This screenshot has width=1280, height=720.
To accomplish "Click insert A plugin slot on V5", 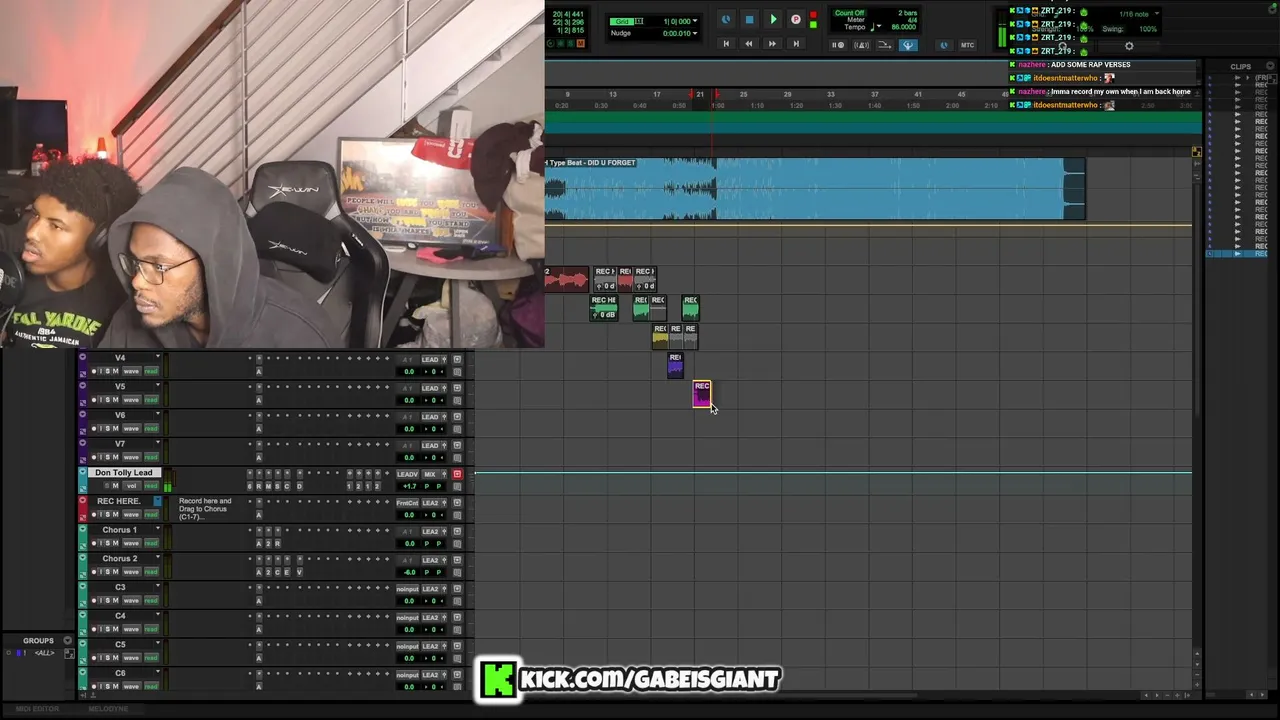I will 258,400.
